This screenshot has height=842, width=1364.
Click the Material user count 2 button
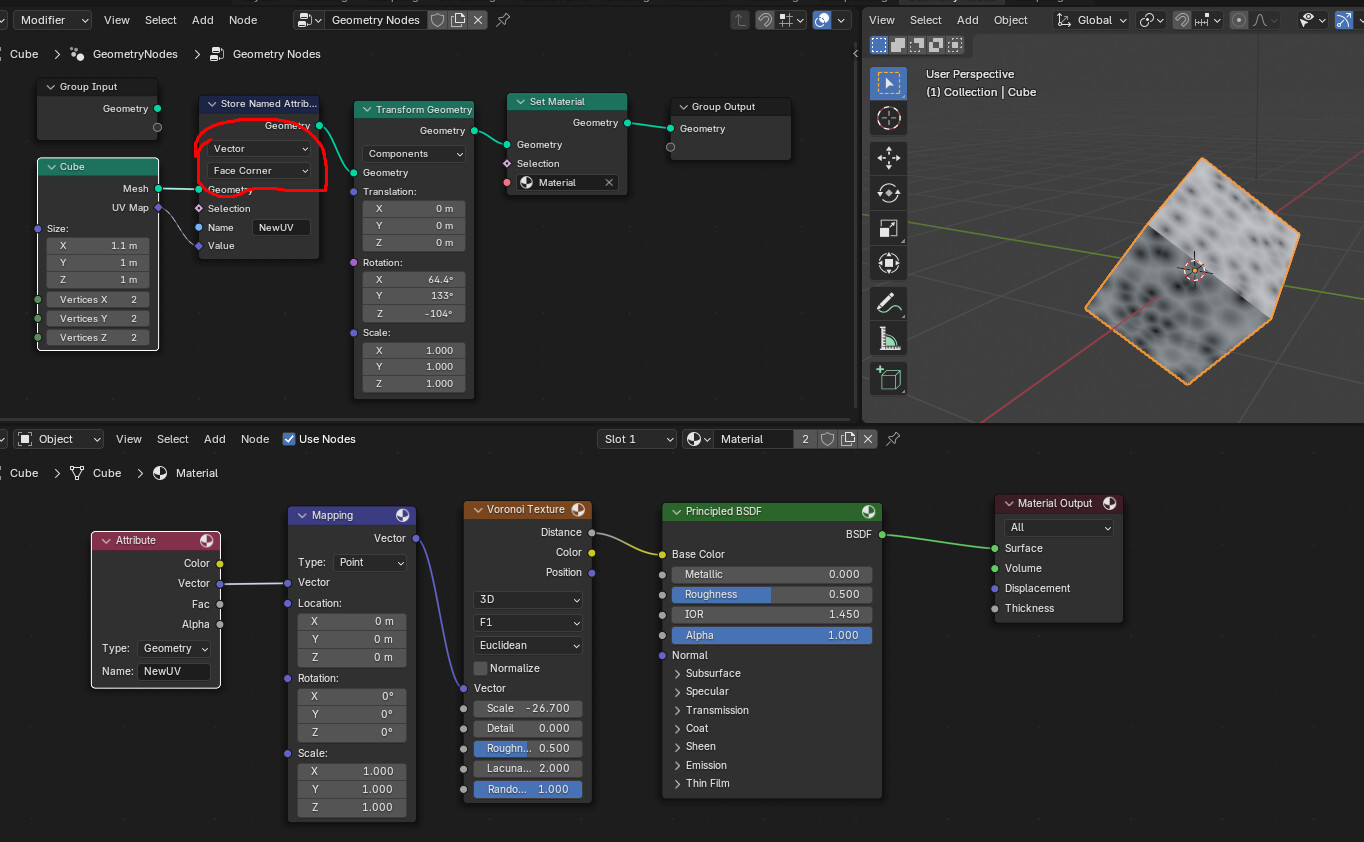point(806,439)
